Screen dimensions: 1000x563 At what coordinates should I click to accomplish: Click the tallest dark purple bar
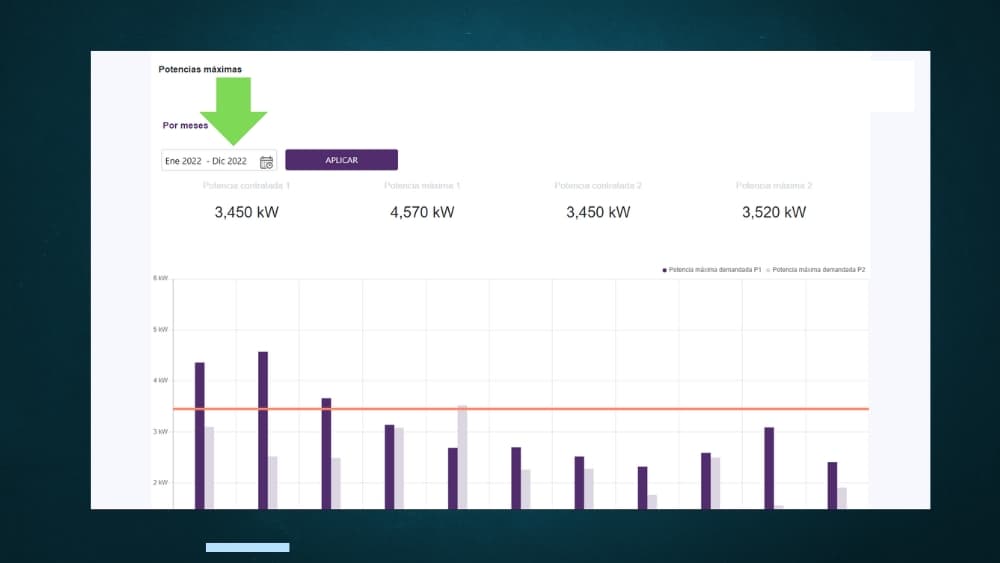click(263, 428)
